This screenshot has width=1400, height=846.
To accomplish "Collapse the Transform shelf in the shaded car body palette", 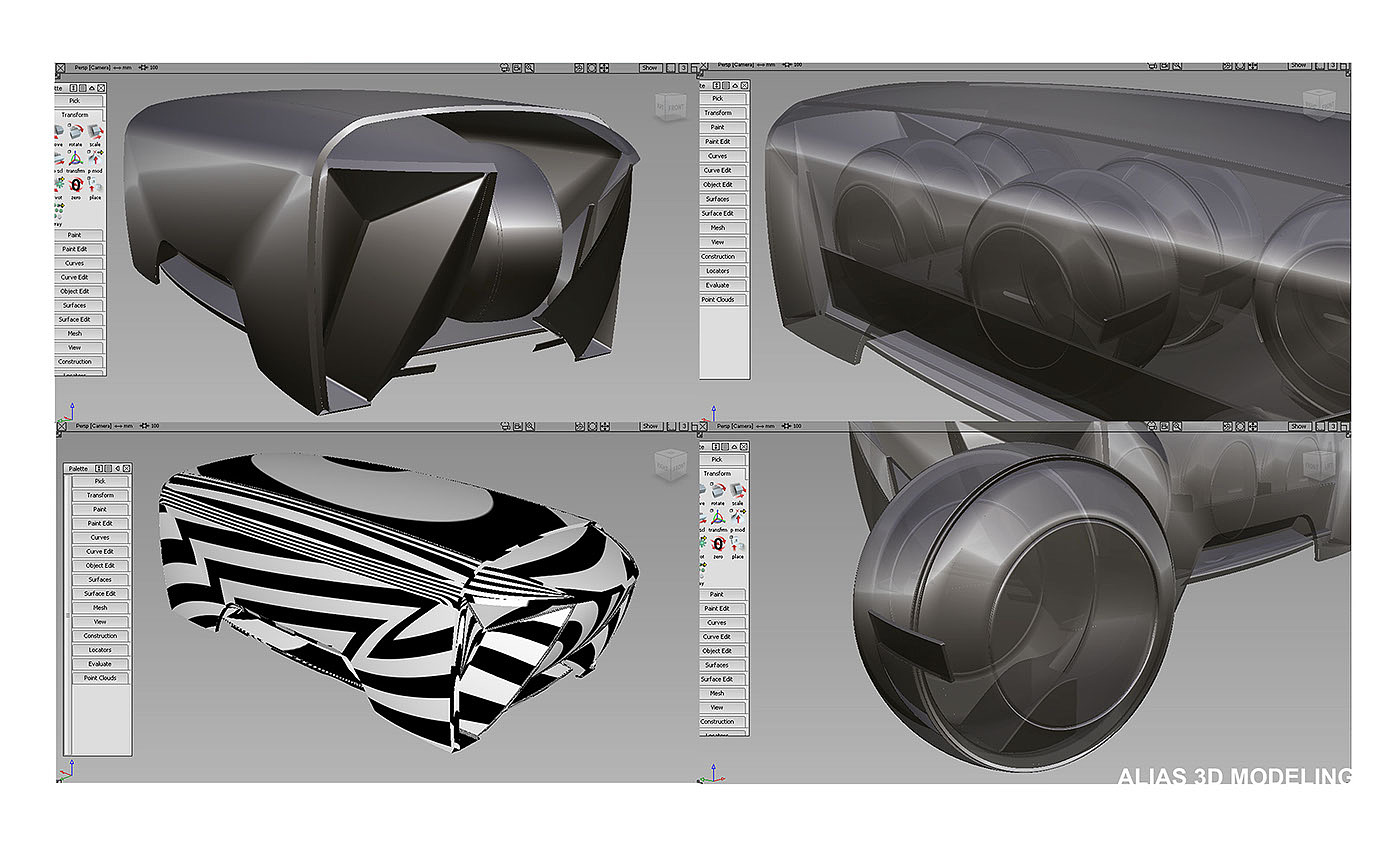I will (75, 114).
